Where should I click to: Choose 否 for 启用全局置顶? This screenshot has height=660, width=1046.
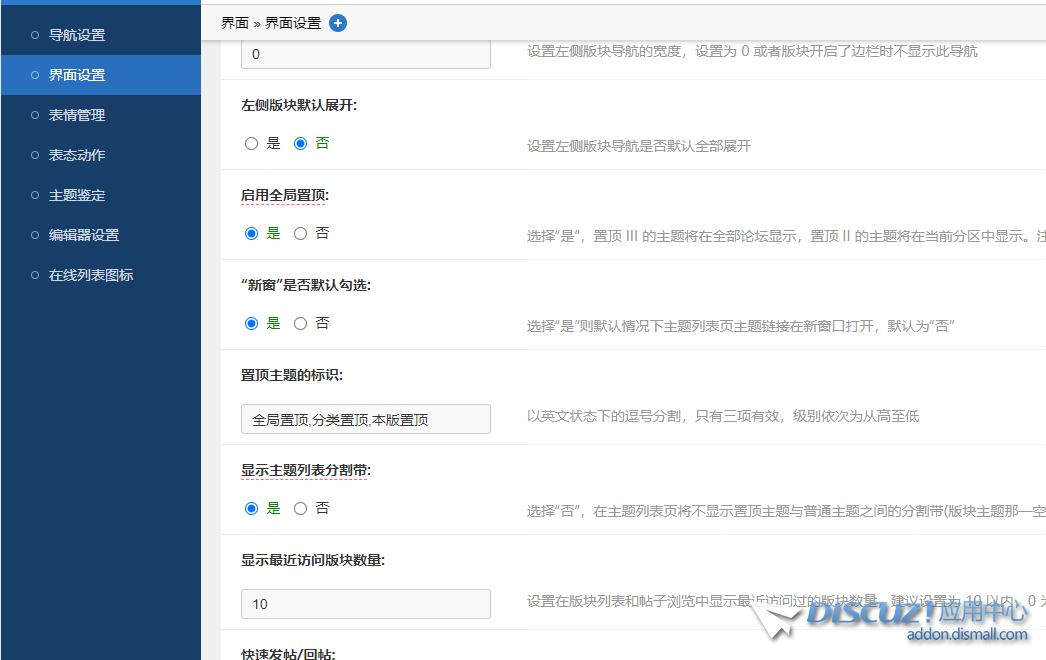click(x=300, y=234)
